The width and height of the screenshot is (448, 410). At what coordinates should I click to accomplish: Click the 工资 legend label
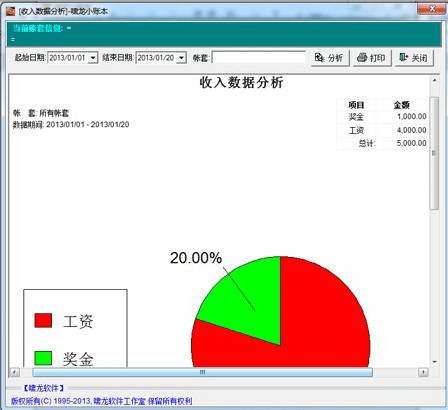click(78, 322)
